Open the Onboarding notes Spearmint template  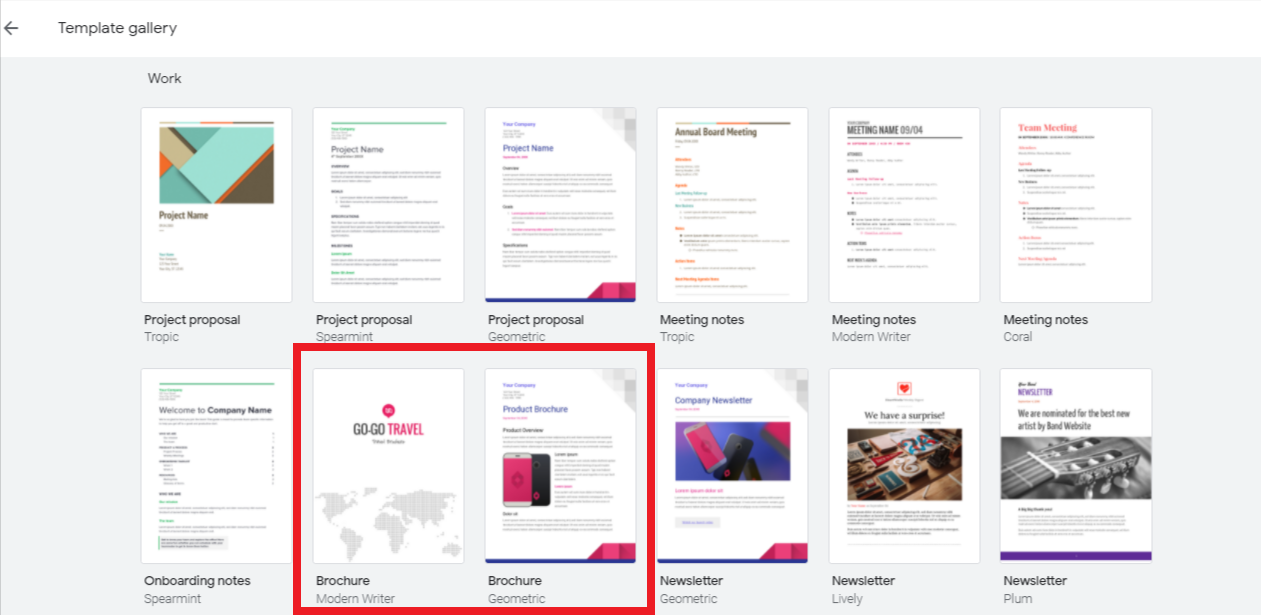[x=216, y=466]
